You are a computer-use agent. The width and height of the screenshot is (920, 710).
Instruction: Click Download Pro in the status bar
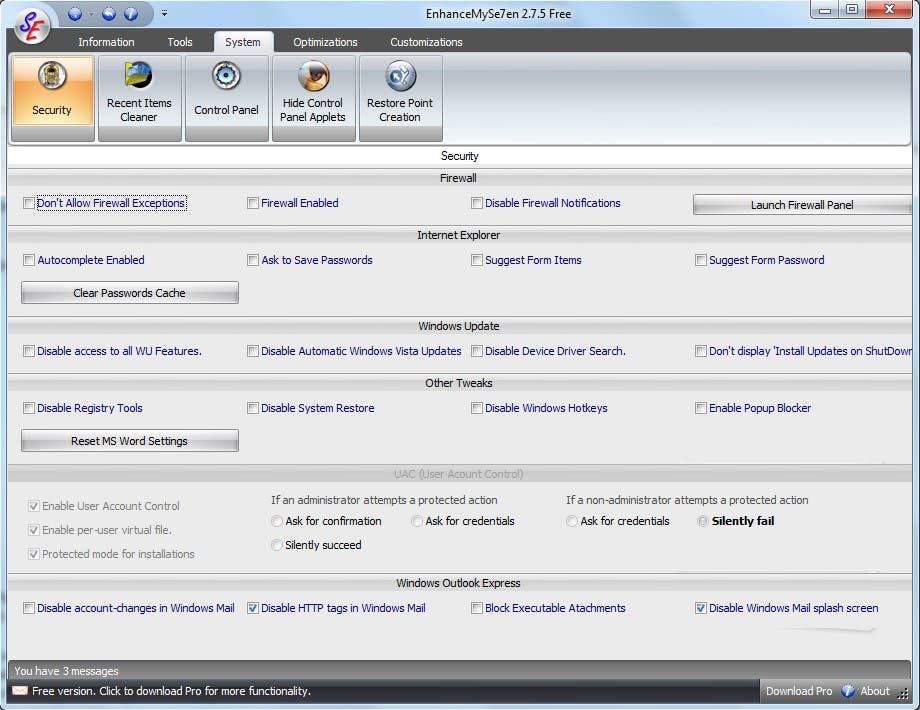pos(799,691)
